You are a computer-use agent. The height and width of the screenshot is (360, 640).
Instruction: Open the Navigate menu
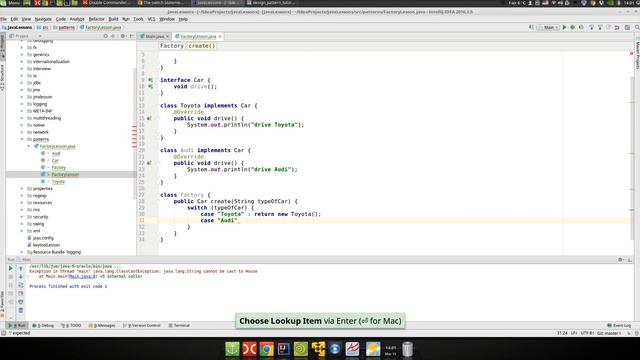(x=43, y=19)
